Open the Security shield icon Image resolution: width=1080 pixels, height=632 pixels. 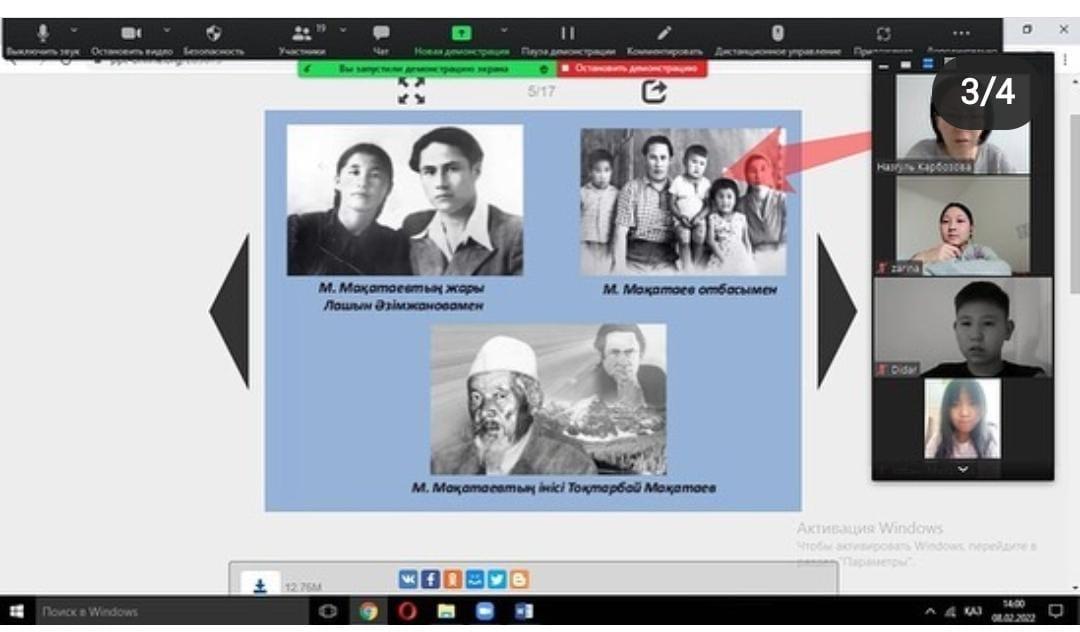pyautogui.click(x=213, y=33)
